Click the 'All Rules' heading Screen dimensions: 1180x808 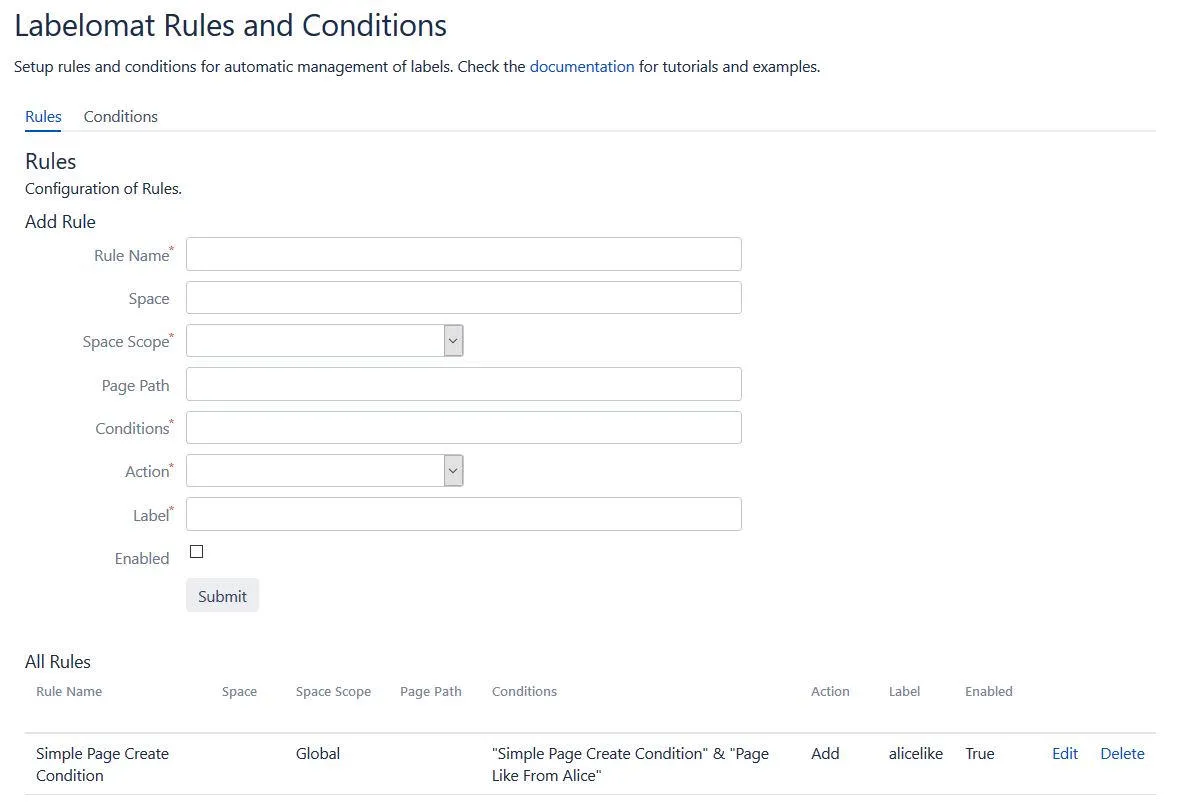point(58,662)
